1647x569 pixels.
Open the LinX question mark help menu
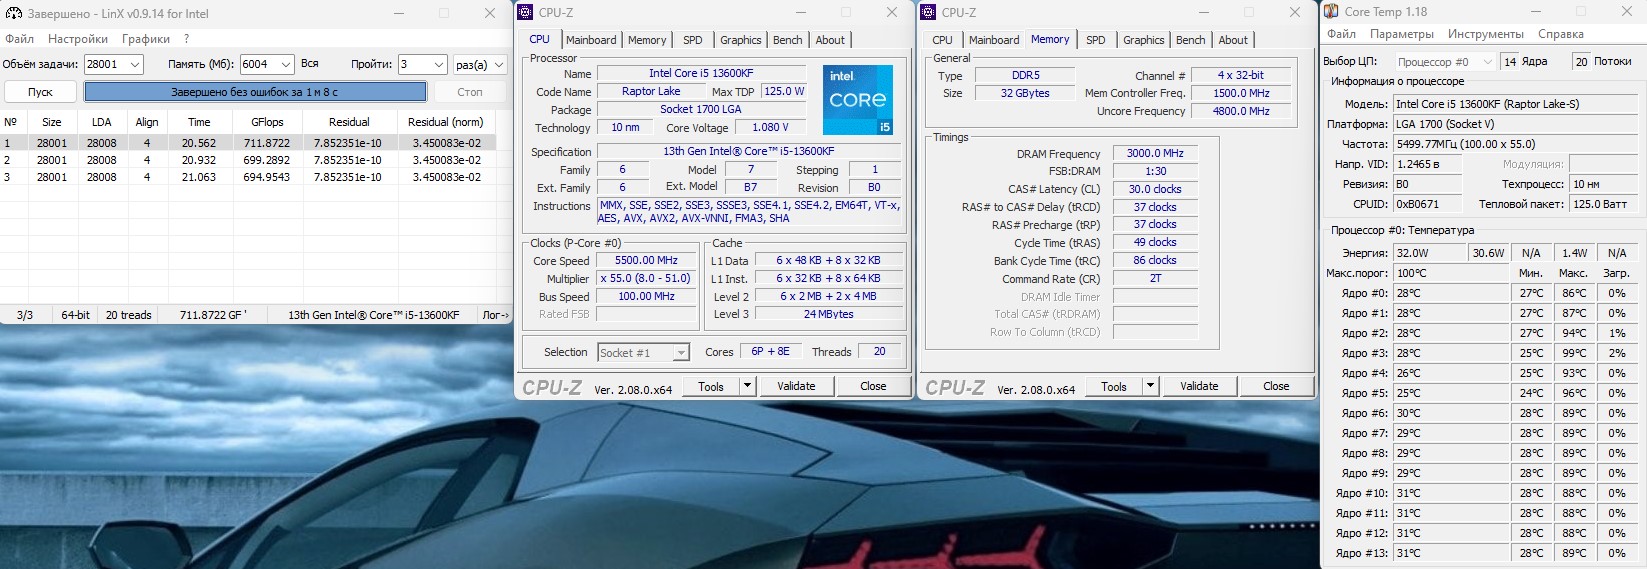coord(187,39)
